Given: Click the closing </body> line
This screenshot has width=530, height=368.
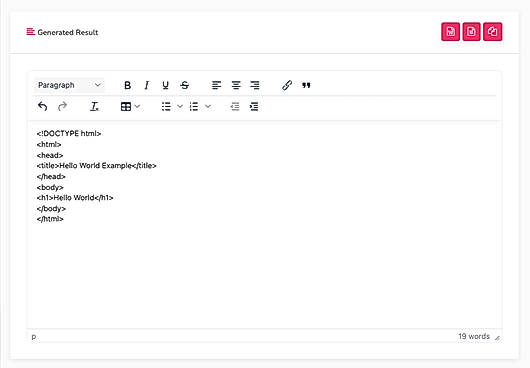Looking at the screenshot, I should [51, 208].
